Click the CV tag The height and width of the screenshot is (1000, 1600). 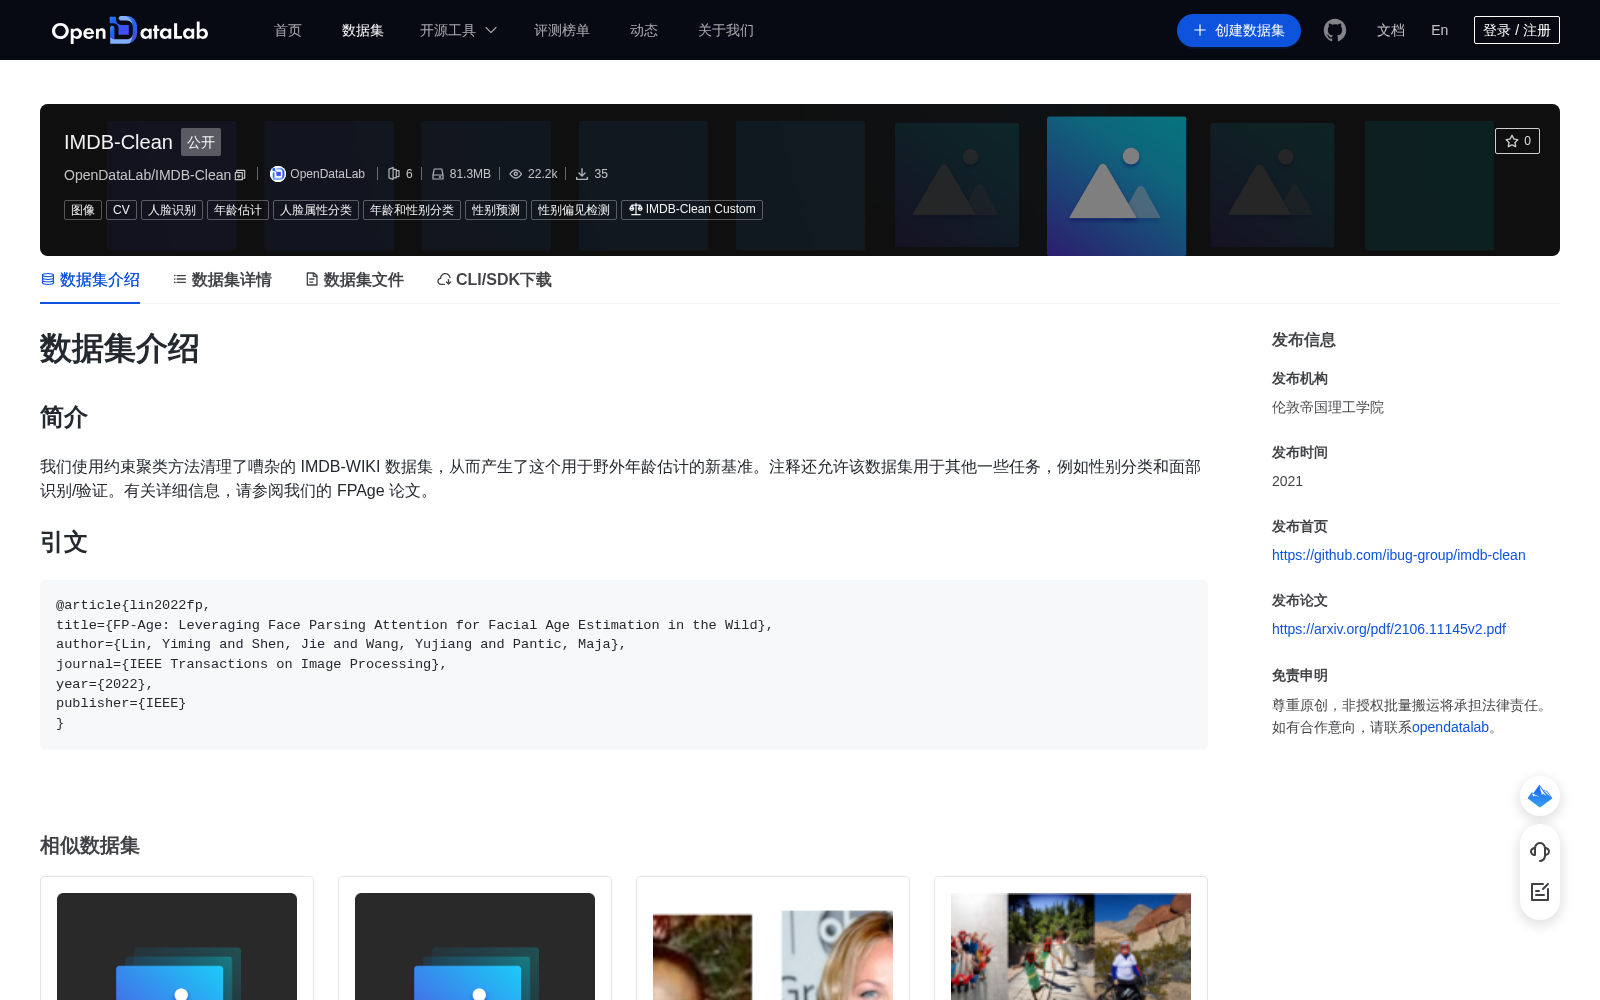point(121,210)
